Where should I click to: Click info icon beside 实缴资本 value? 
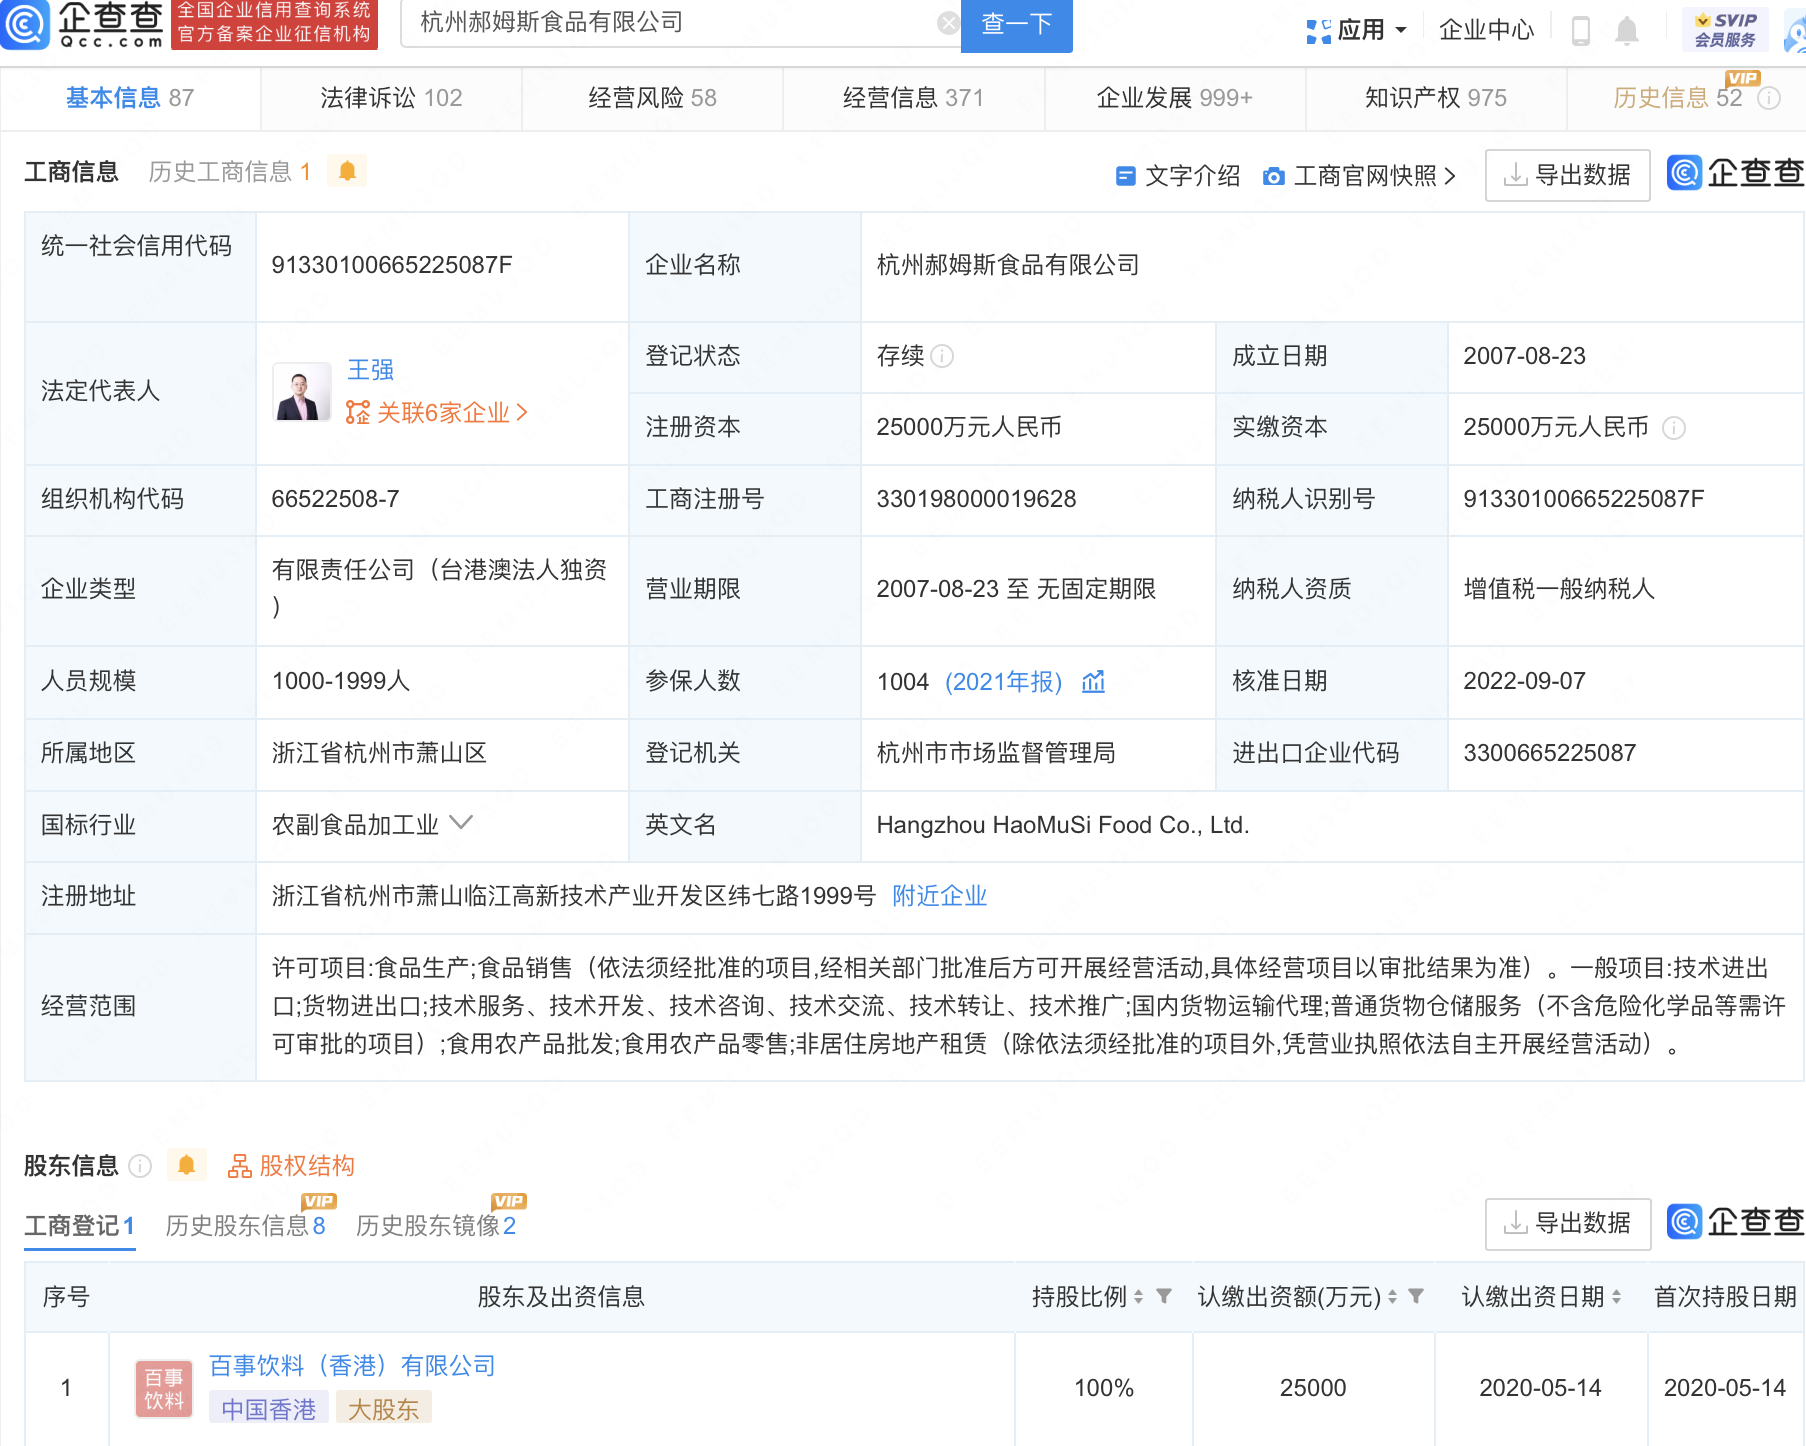tap(1674, 428)
